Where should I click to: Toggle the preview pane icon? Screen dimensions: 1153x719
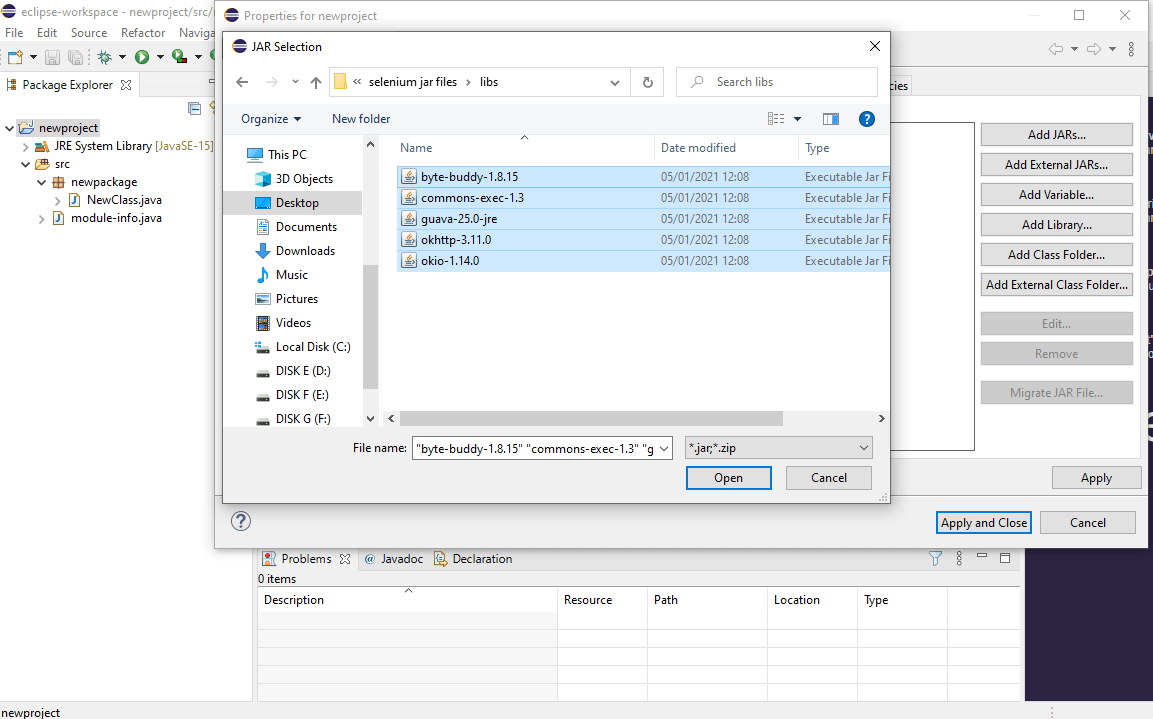[x=830, y=119]
